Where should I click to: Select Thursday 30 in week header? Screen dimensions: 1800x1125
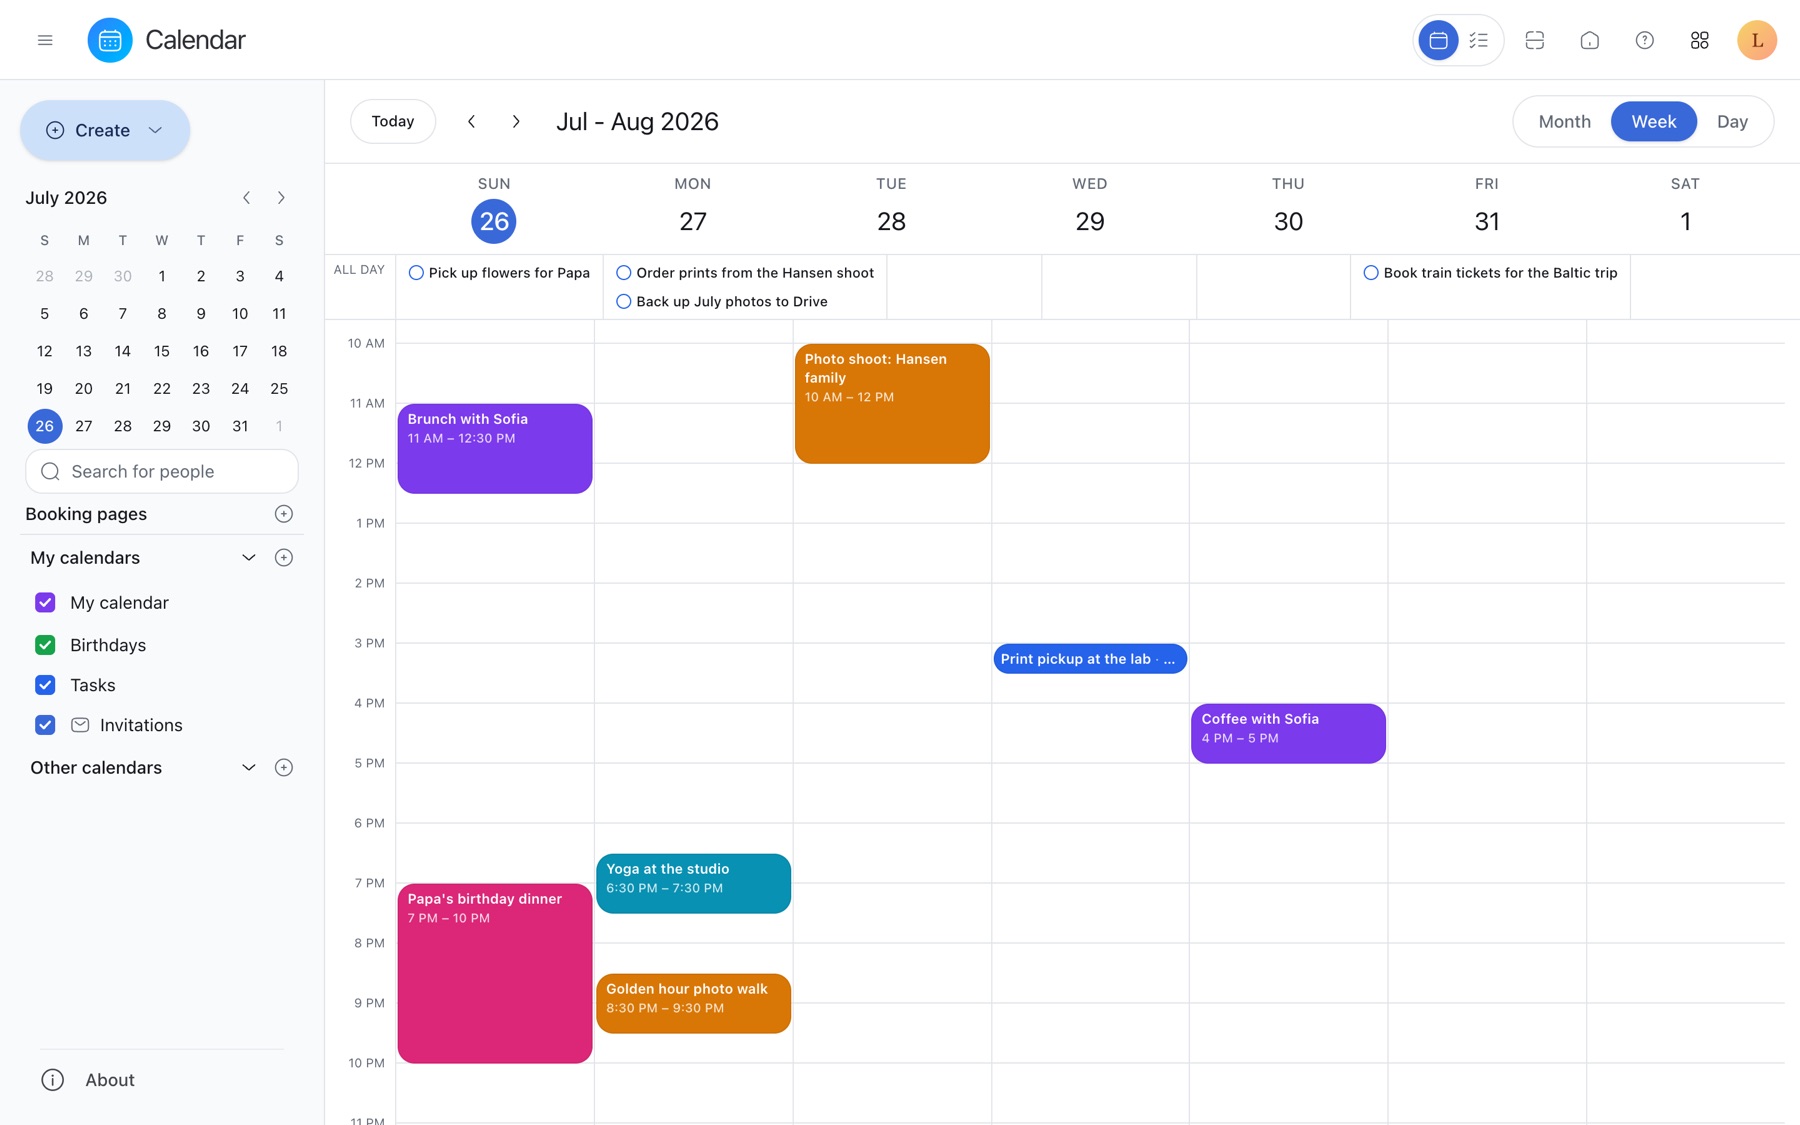point(1288,221)
